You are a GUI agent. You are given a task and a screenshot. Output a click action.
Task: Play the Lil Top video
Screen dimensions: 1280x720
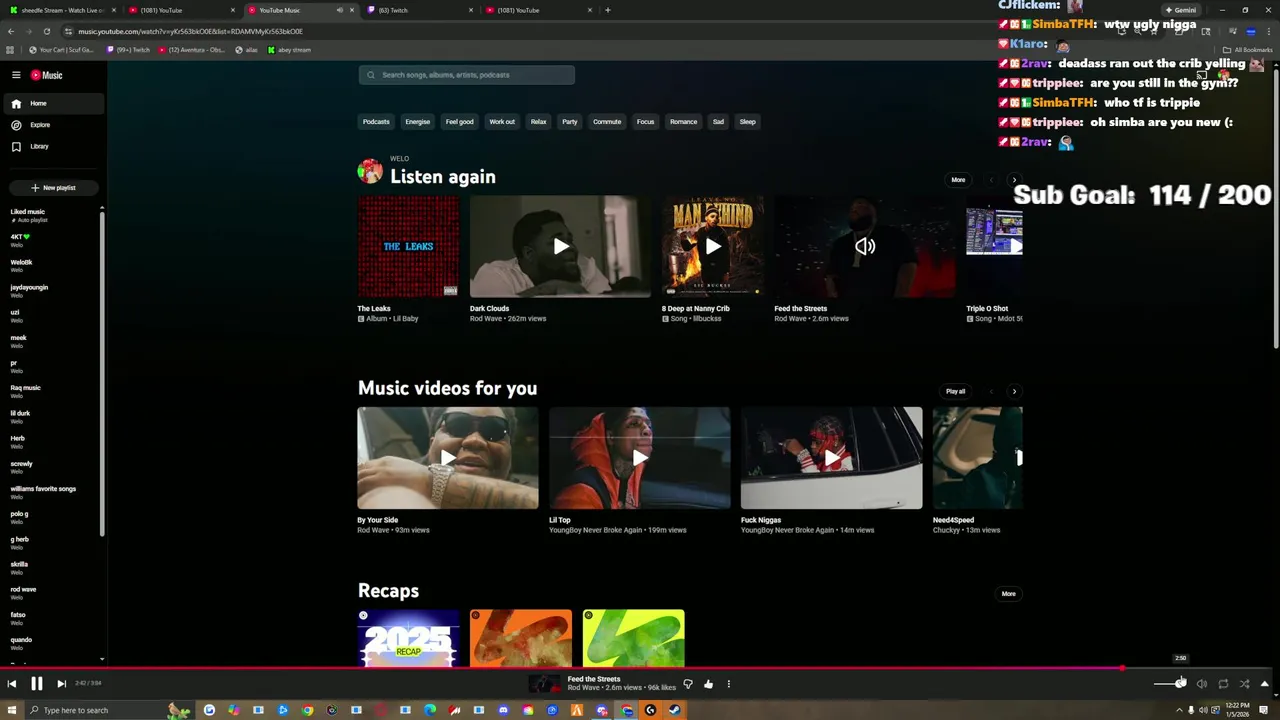click(640, 458)
